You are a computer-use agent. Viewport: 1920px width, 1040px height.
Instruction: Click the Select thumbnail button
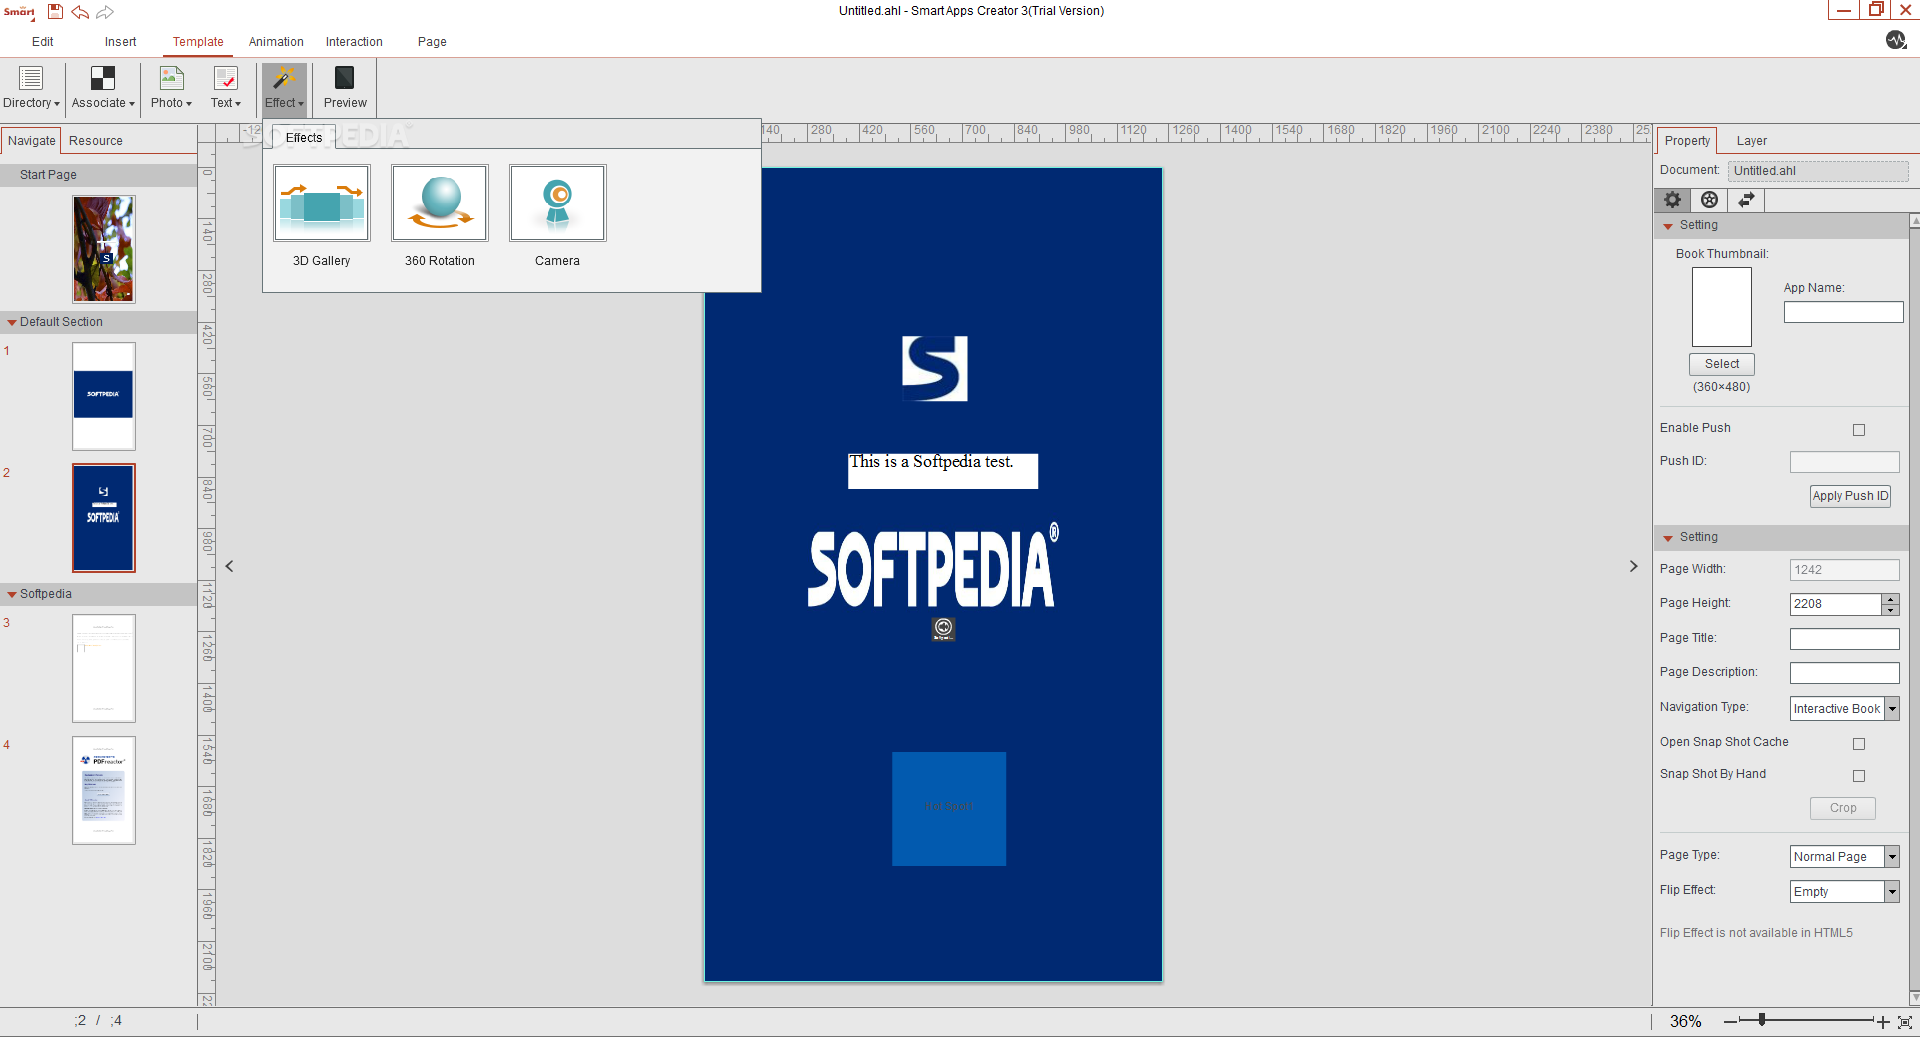1722,364
